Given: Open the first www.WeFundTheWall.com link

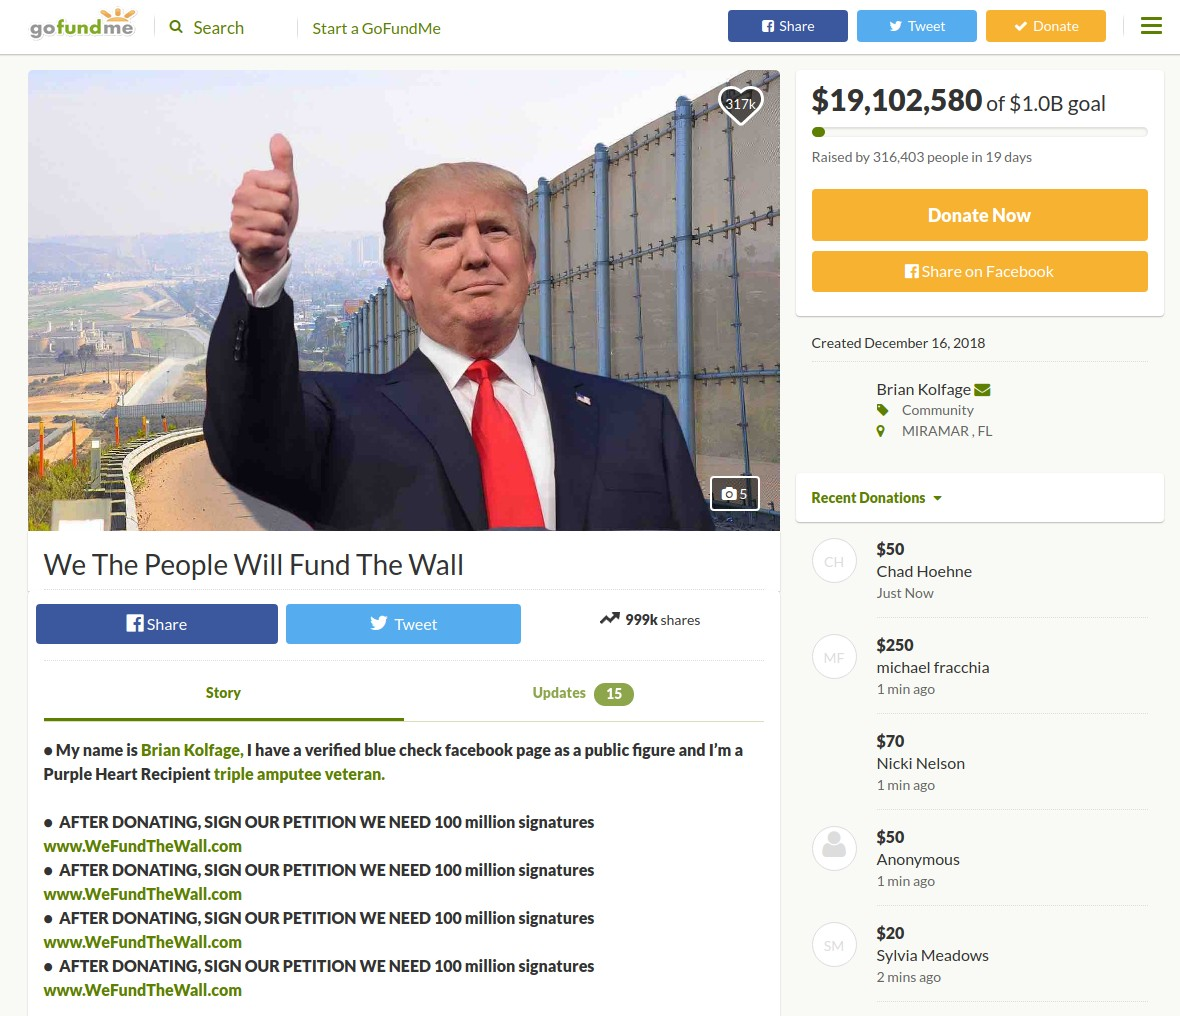Looking at the screenshot, I should (142, 846).
